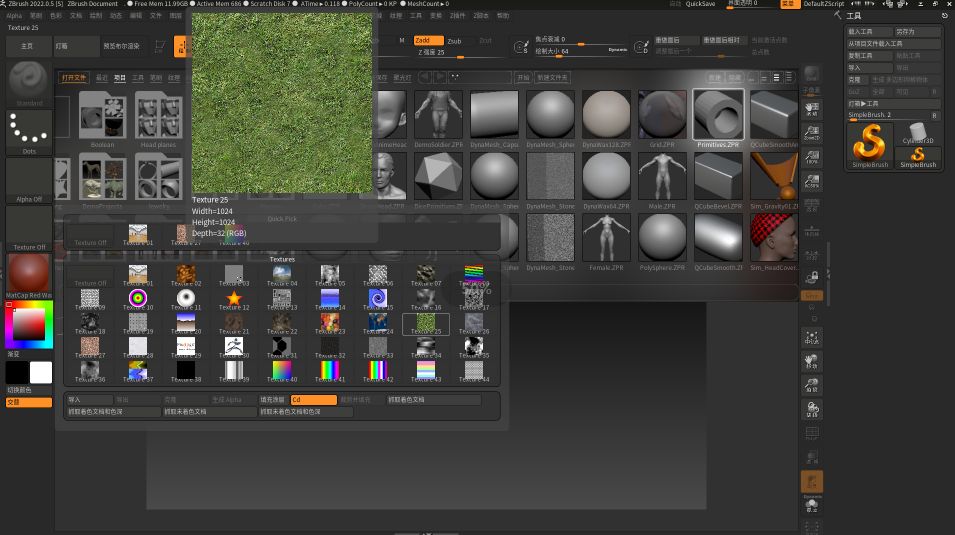The image size is (955, 535).
Task: Click 另存为 in Tool palette
Action: point(917,32)
